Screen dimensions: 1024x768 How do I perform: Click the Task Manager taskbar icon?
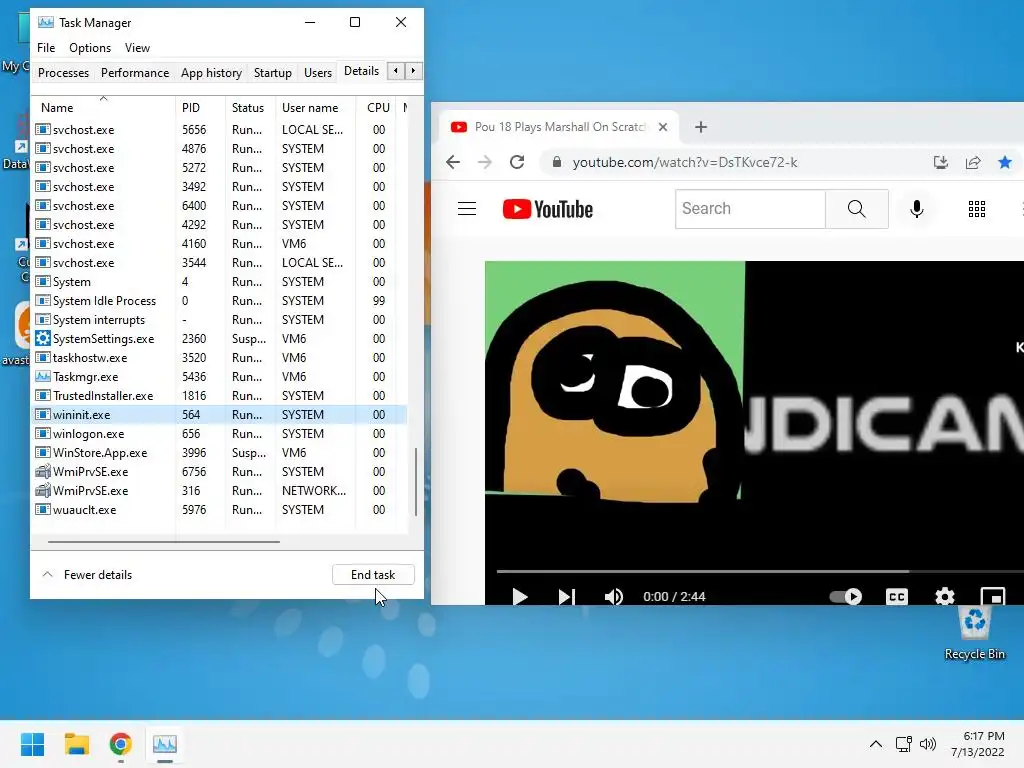[x=165, y=744]
